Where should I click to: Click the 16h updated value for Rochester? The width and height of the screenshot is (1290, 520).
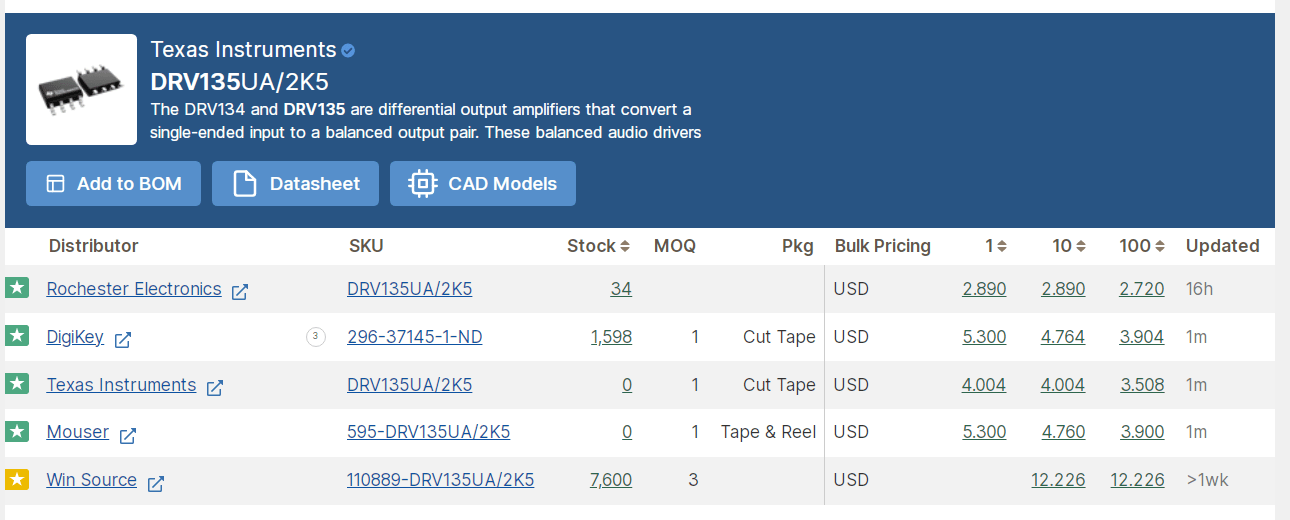[x=1199, y=289]
